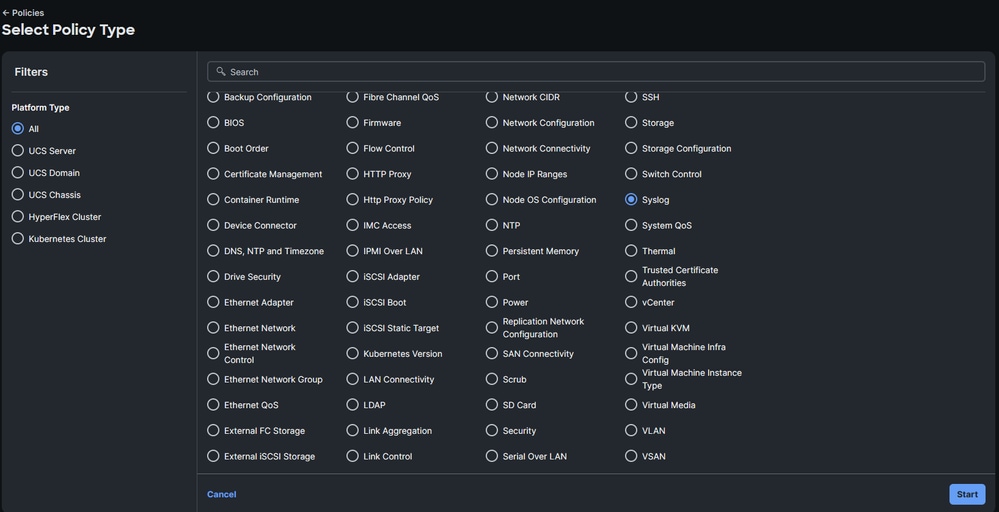
Task: Choose LDAP policy type
Action: 352,404
